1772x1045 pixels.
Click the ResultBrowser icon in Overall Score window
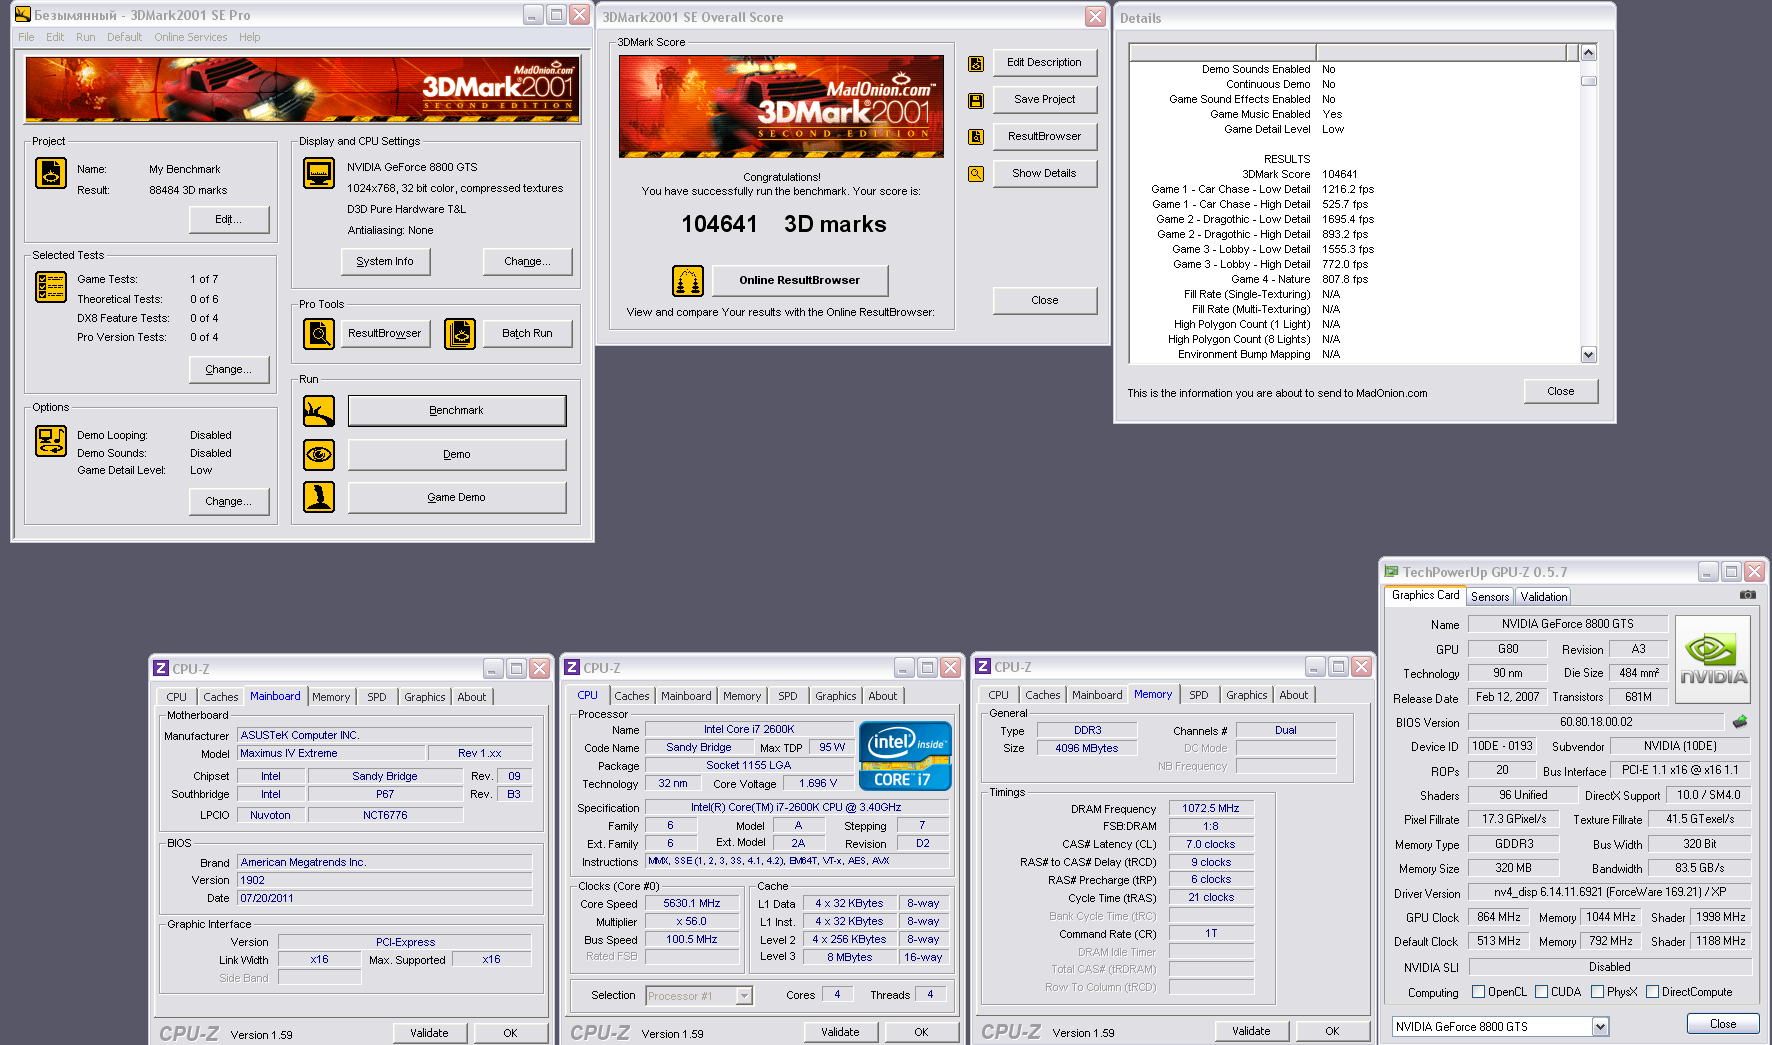(x=976, y=137)
